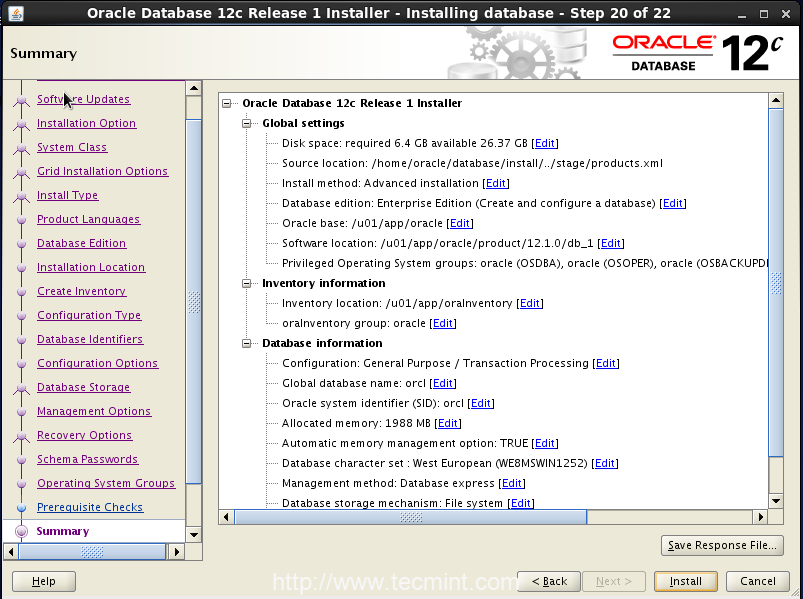Collapse the Inventory information tree node

click(248, 283)
